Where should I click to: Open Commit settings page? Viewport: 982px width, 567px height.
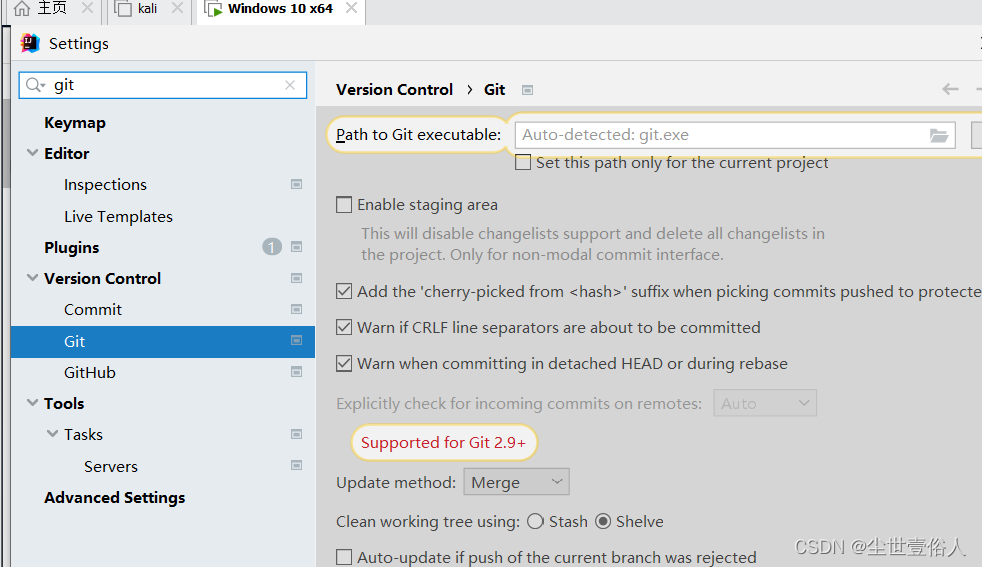93,310
